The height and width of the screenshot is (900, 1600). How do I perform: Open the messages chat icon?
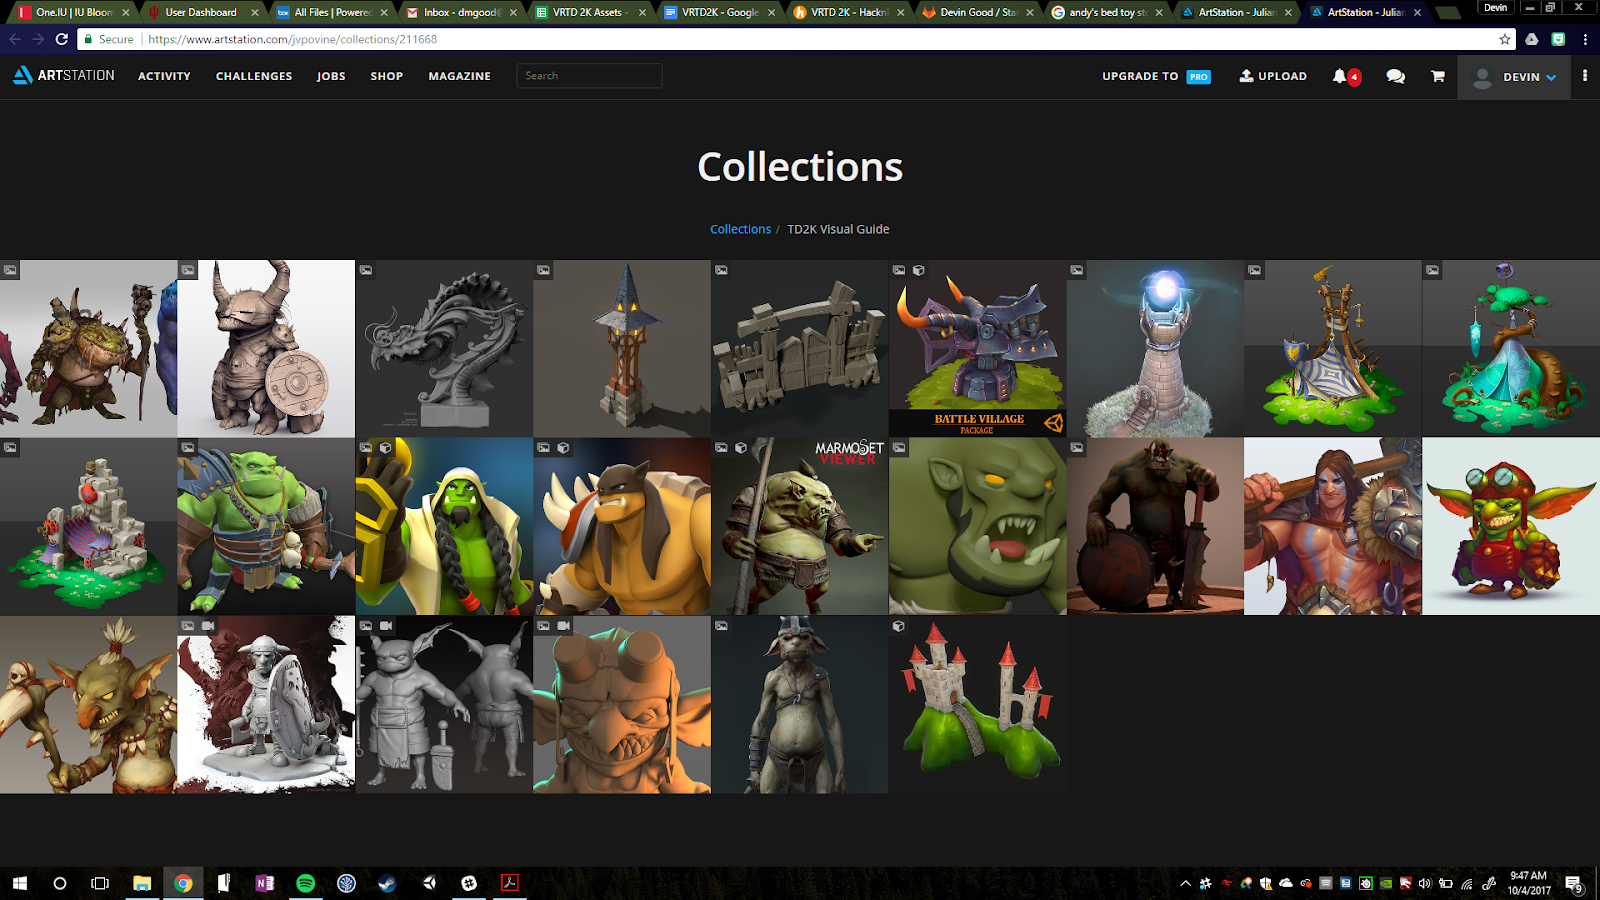pyautogui.click(x=1395, y=76)
